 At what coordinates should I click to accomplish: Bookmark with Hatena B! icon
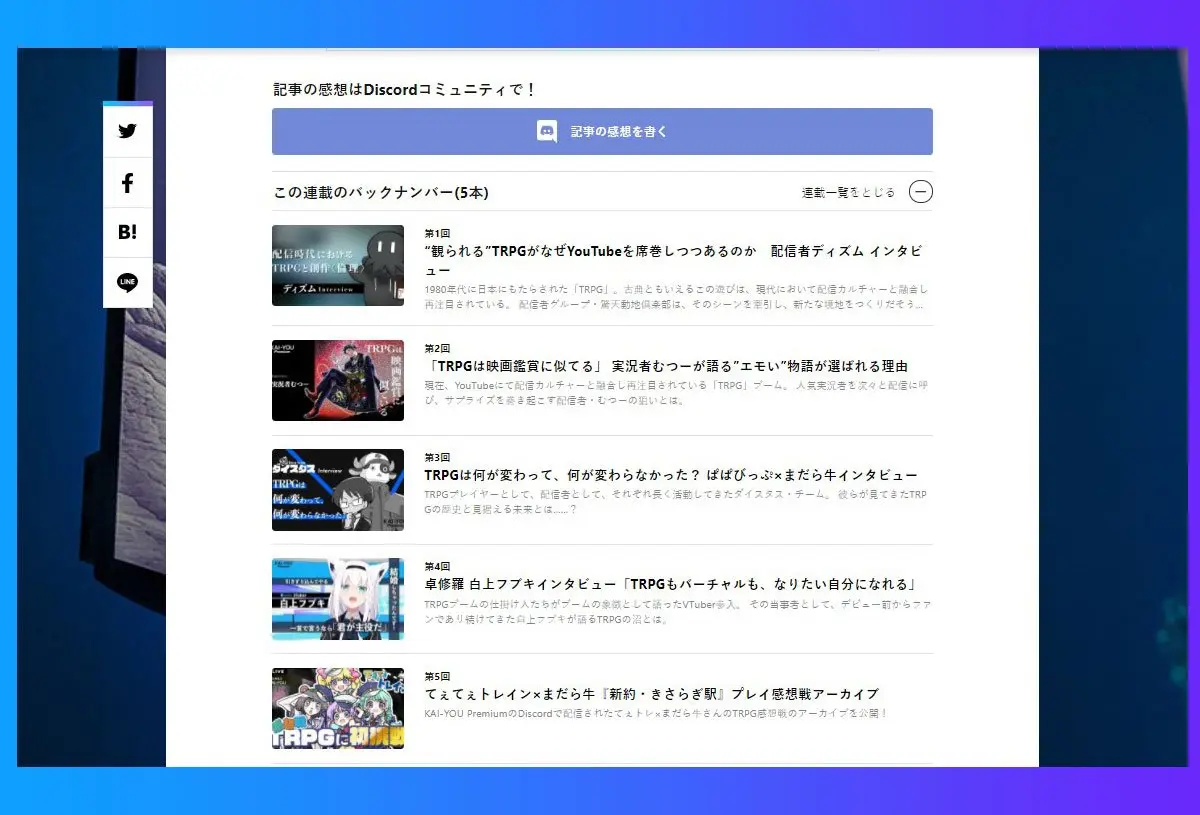[x=127, y=232]
